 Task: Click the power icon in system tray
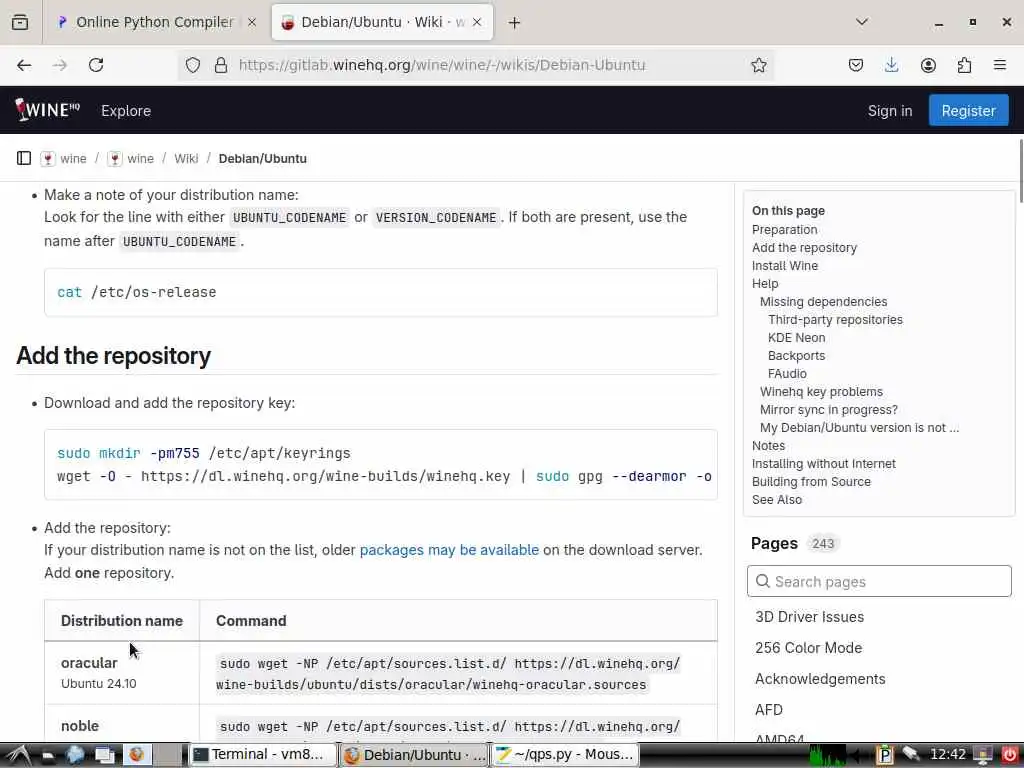(x=1009, y=755)
